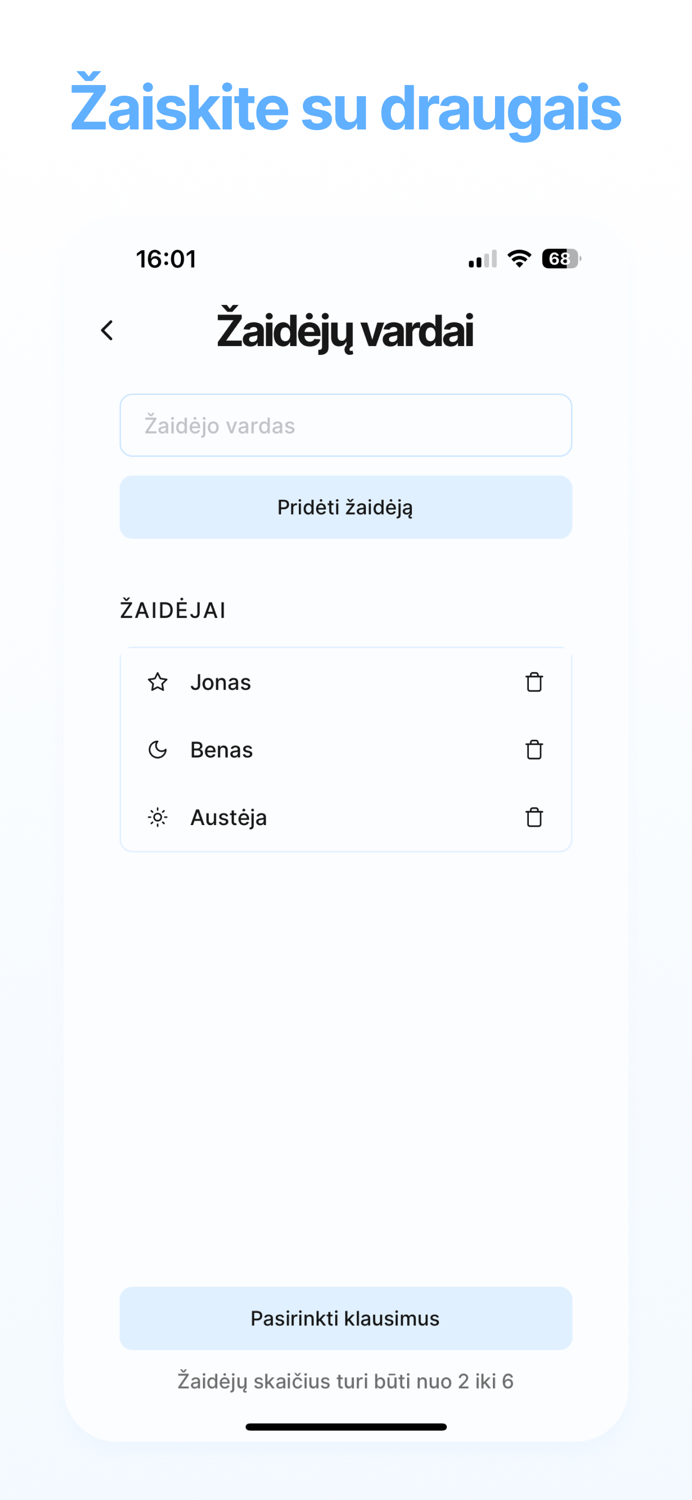Image resolution: width=692 pixels, height=1500 pixels.
Task: Delete player Jonas using the trash icon
Action: click(x=534, y=682)
